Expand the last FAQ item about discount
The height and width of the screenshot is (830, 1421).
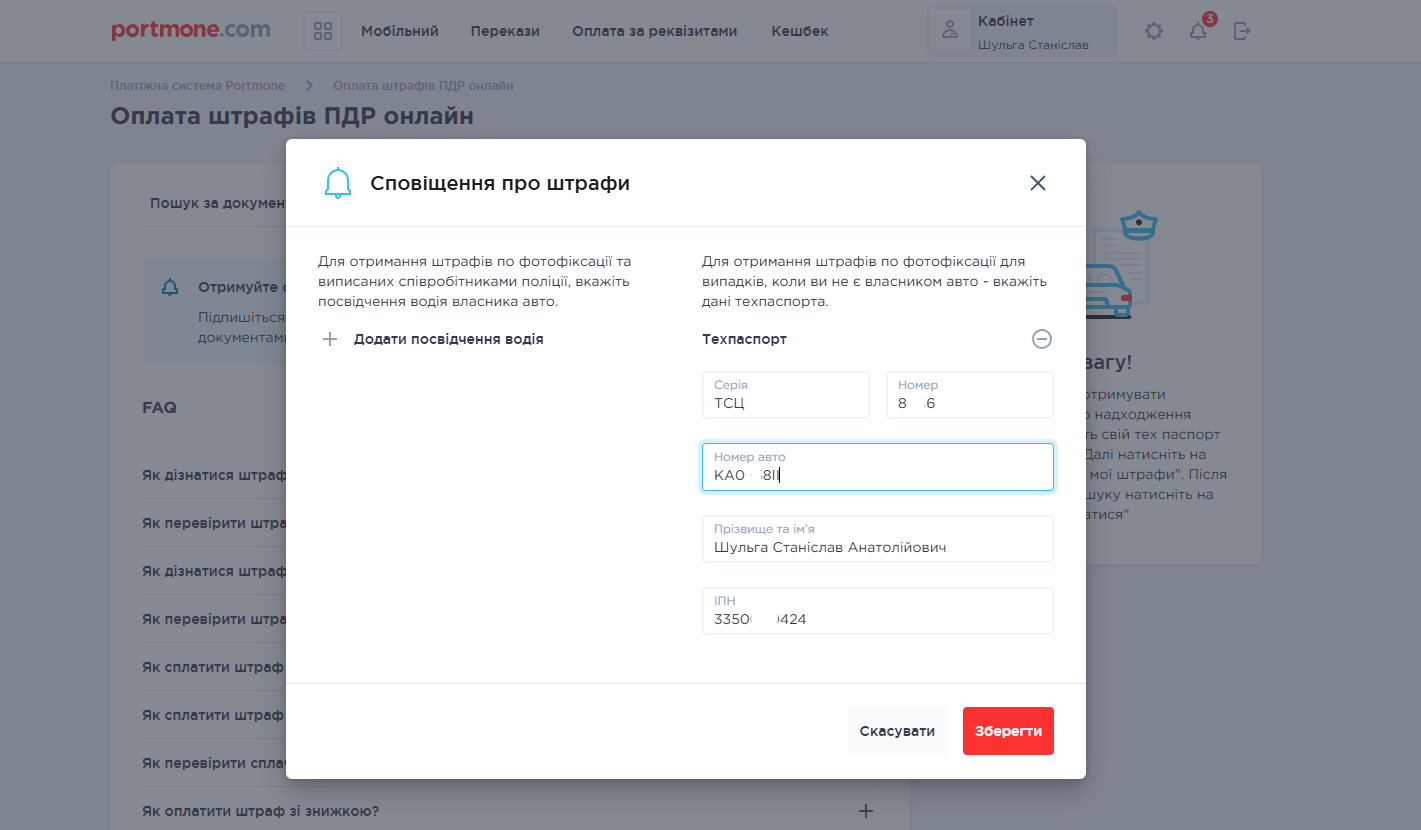(866, 811)
